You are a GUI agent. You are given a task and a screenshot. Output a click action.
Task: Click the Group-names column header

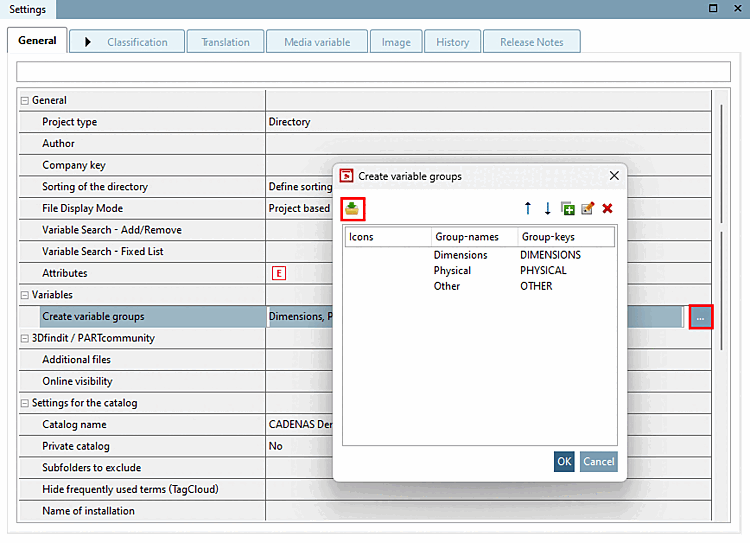point(474,237)
